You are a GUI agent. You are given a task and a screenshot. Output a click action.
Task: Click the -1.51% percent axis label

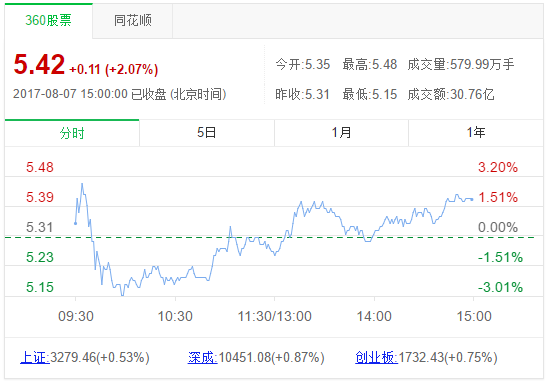point(500,258)
